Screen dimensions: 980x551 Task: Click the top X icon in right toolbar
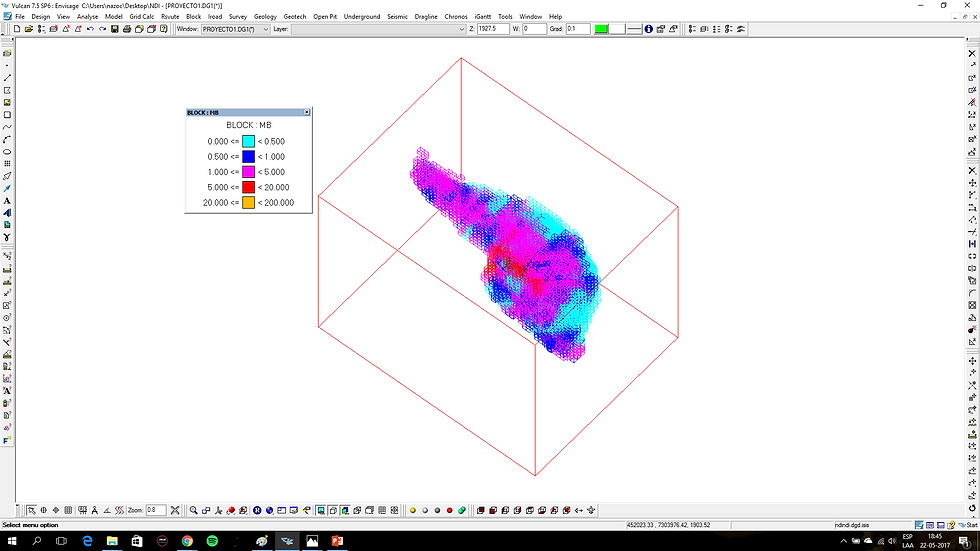972,54
